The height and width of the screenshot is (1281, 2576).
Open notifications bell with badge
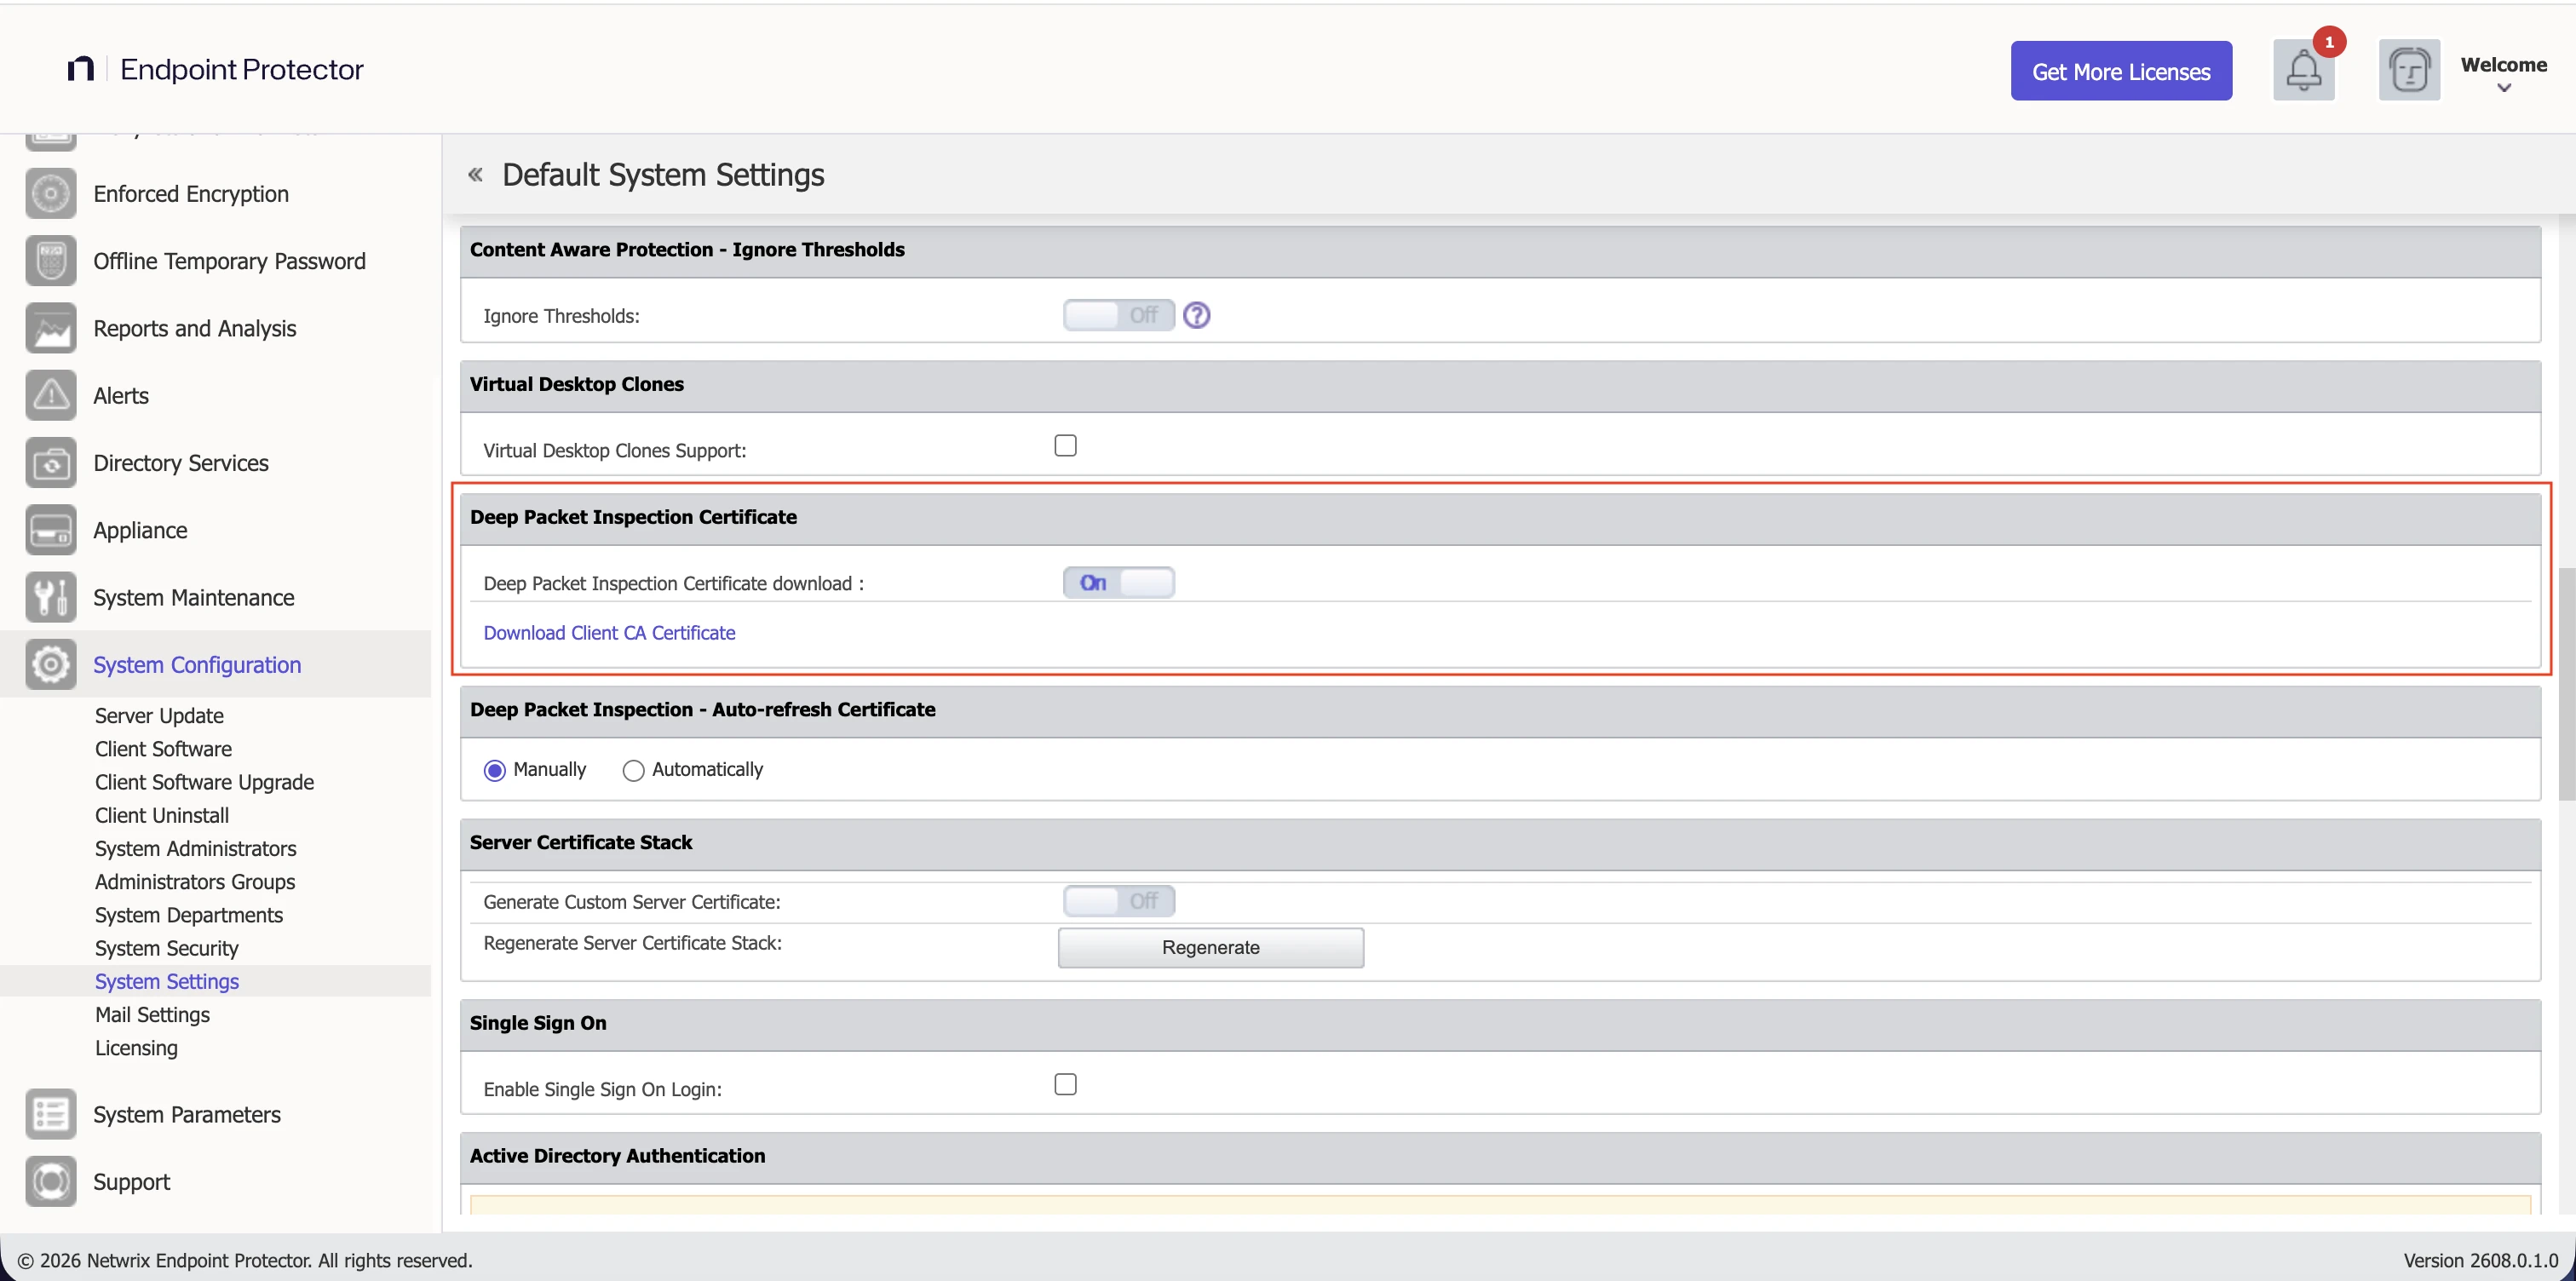tap(2304, 70)
